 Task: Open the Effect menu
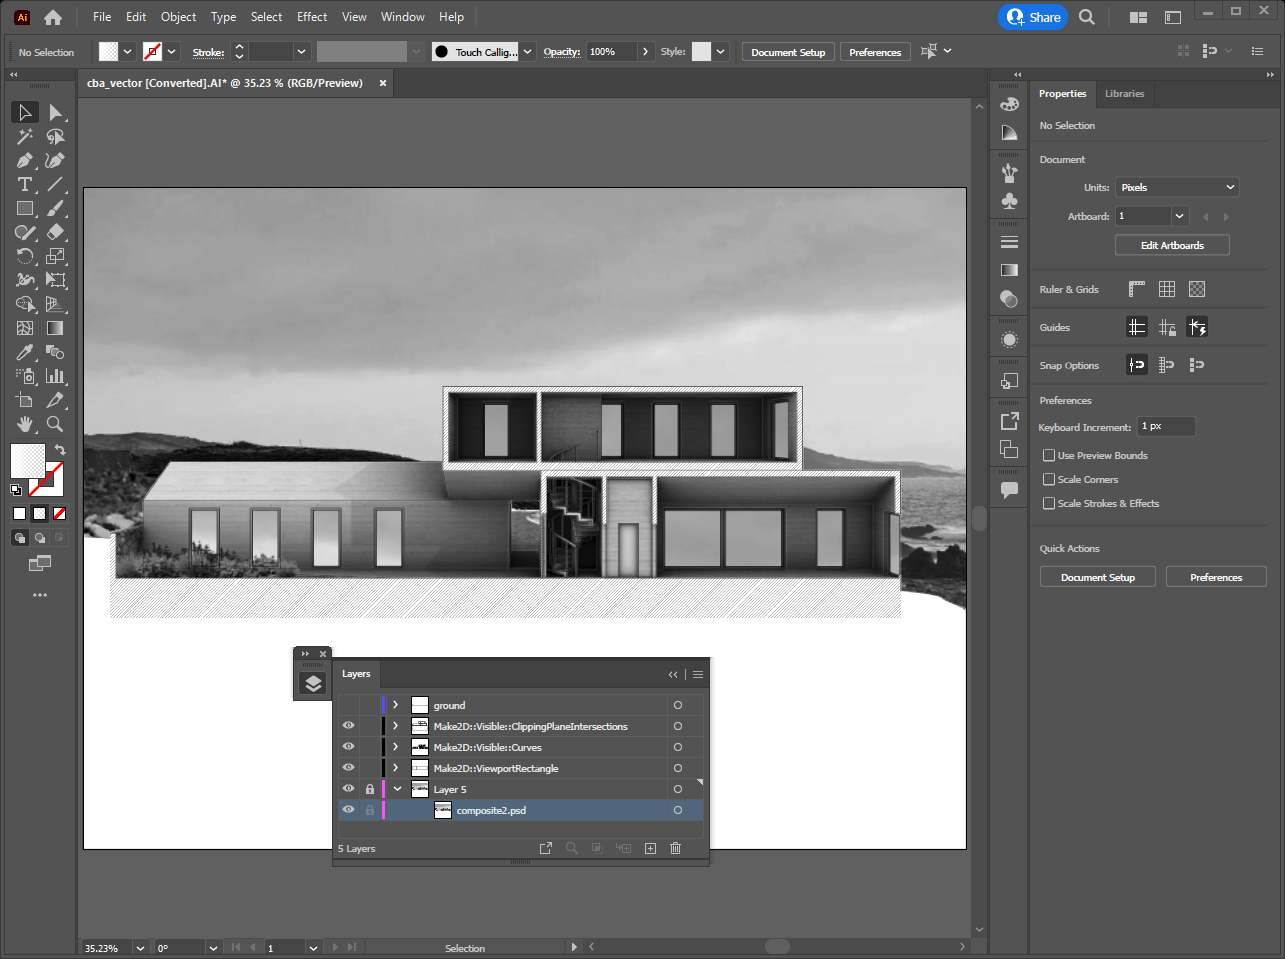pyautogui.click(x=312, y=17)
